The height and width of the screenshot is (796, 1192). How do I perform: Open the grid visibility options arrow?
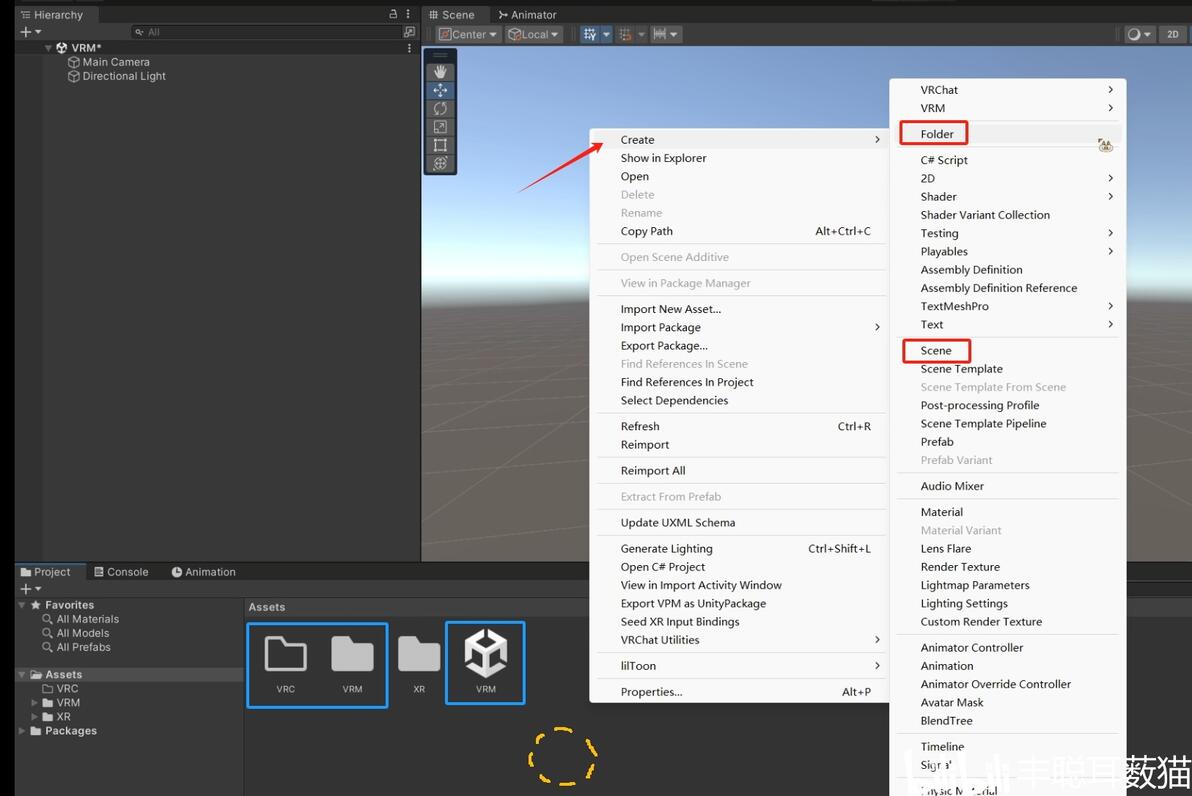point(606,34)
